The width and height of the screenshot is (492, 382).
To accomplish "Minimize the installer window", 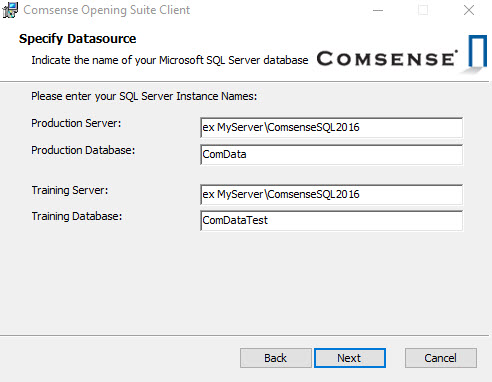I will click(x=378, y=10).
